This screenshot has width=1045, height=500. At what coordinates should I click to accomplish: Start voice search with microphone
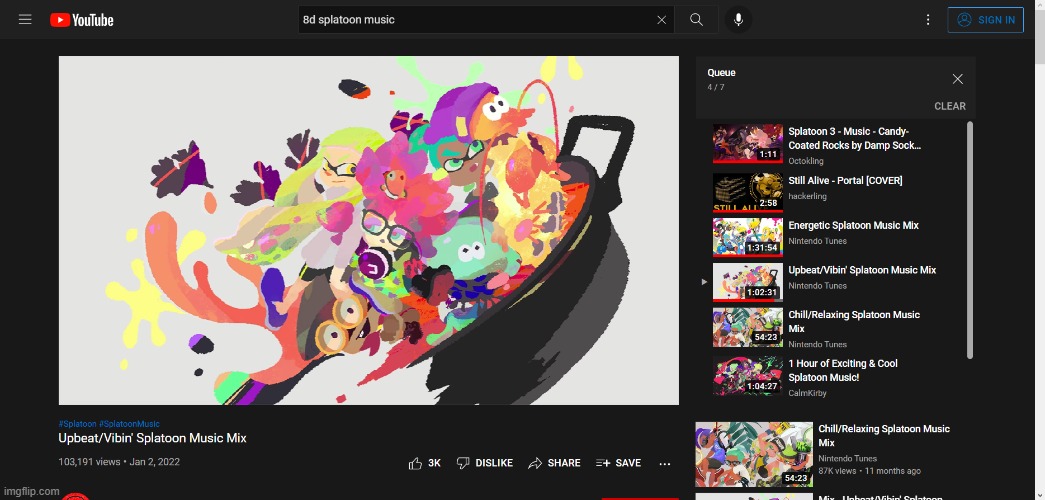[738, 20]
